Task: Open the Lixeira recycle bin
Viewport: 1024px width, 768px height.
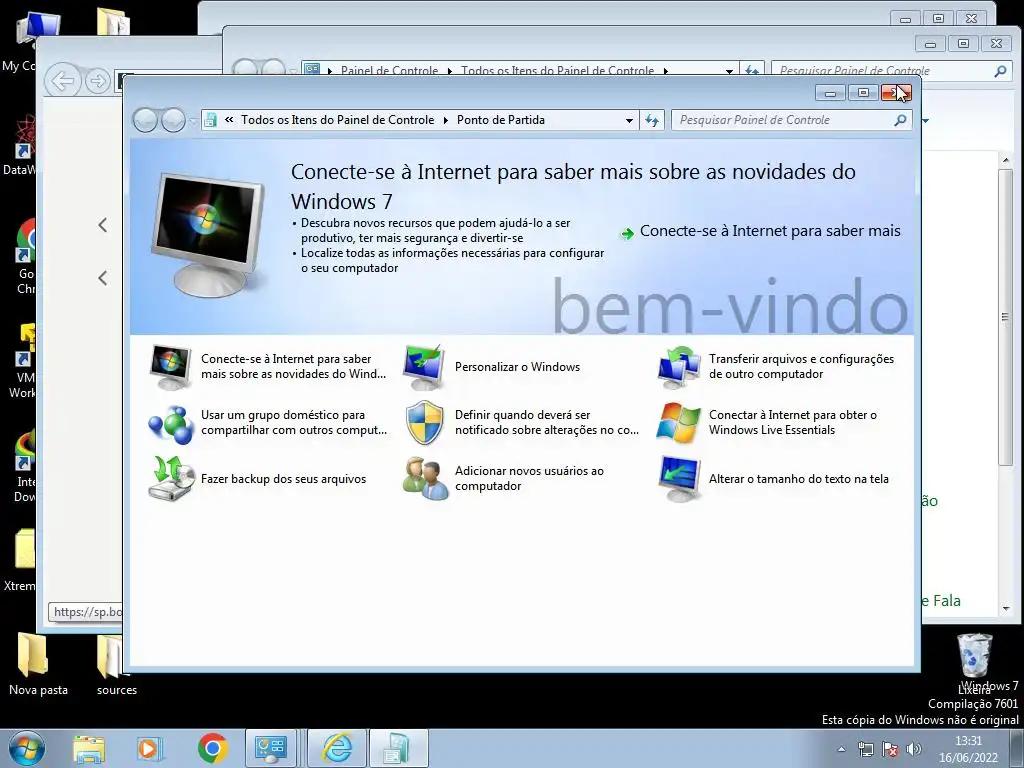Action: (x=974, y=656)
